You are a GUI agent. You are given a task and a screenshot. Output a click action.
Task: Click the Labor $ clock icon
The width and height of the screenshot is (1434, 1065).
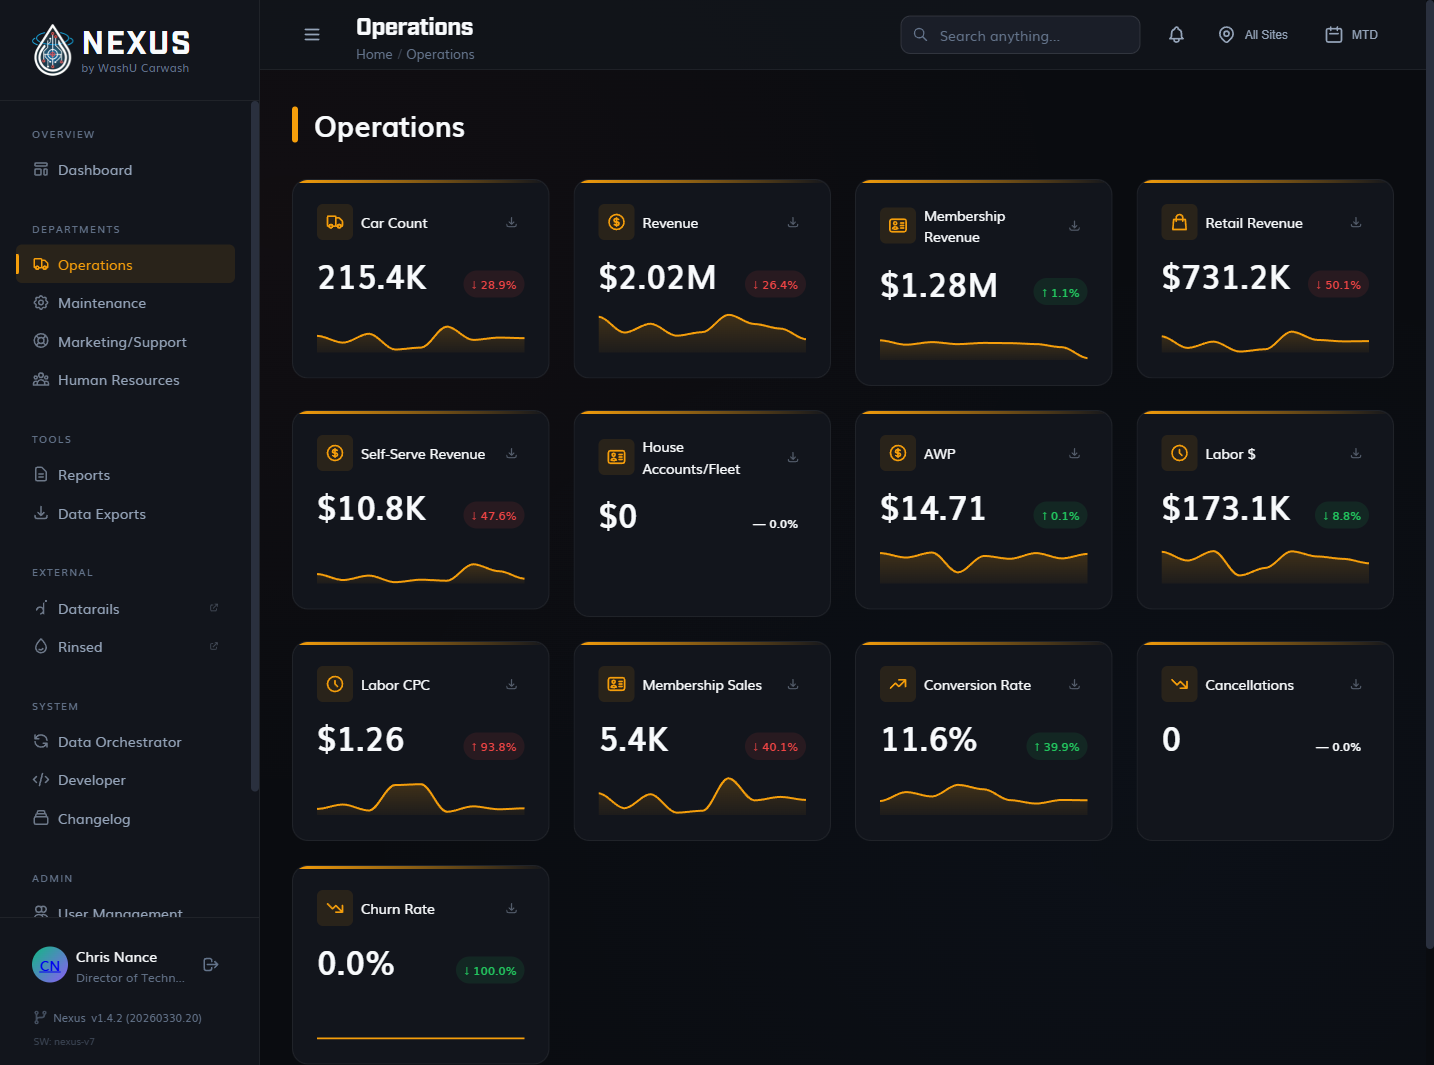coord(1179,453)
